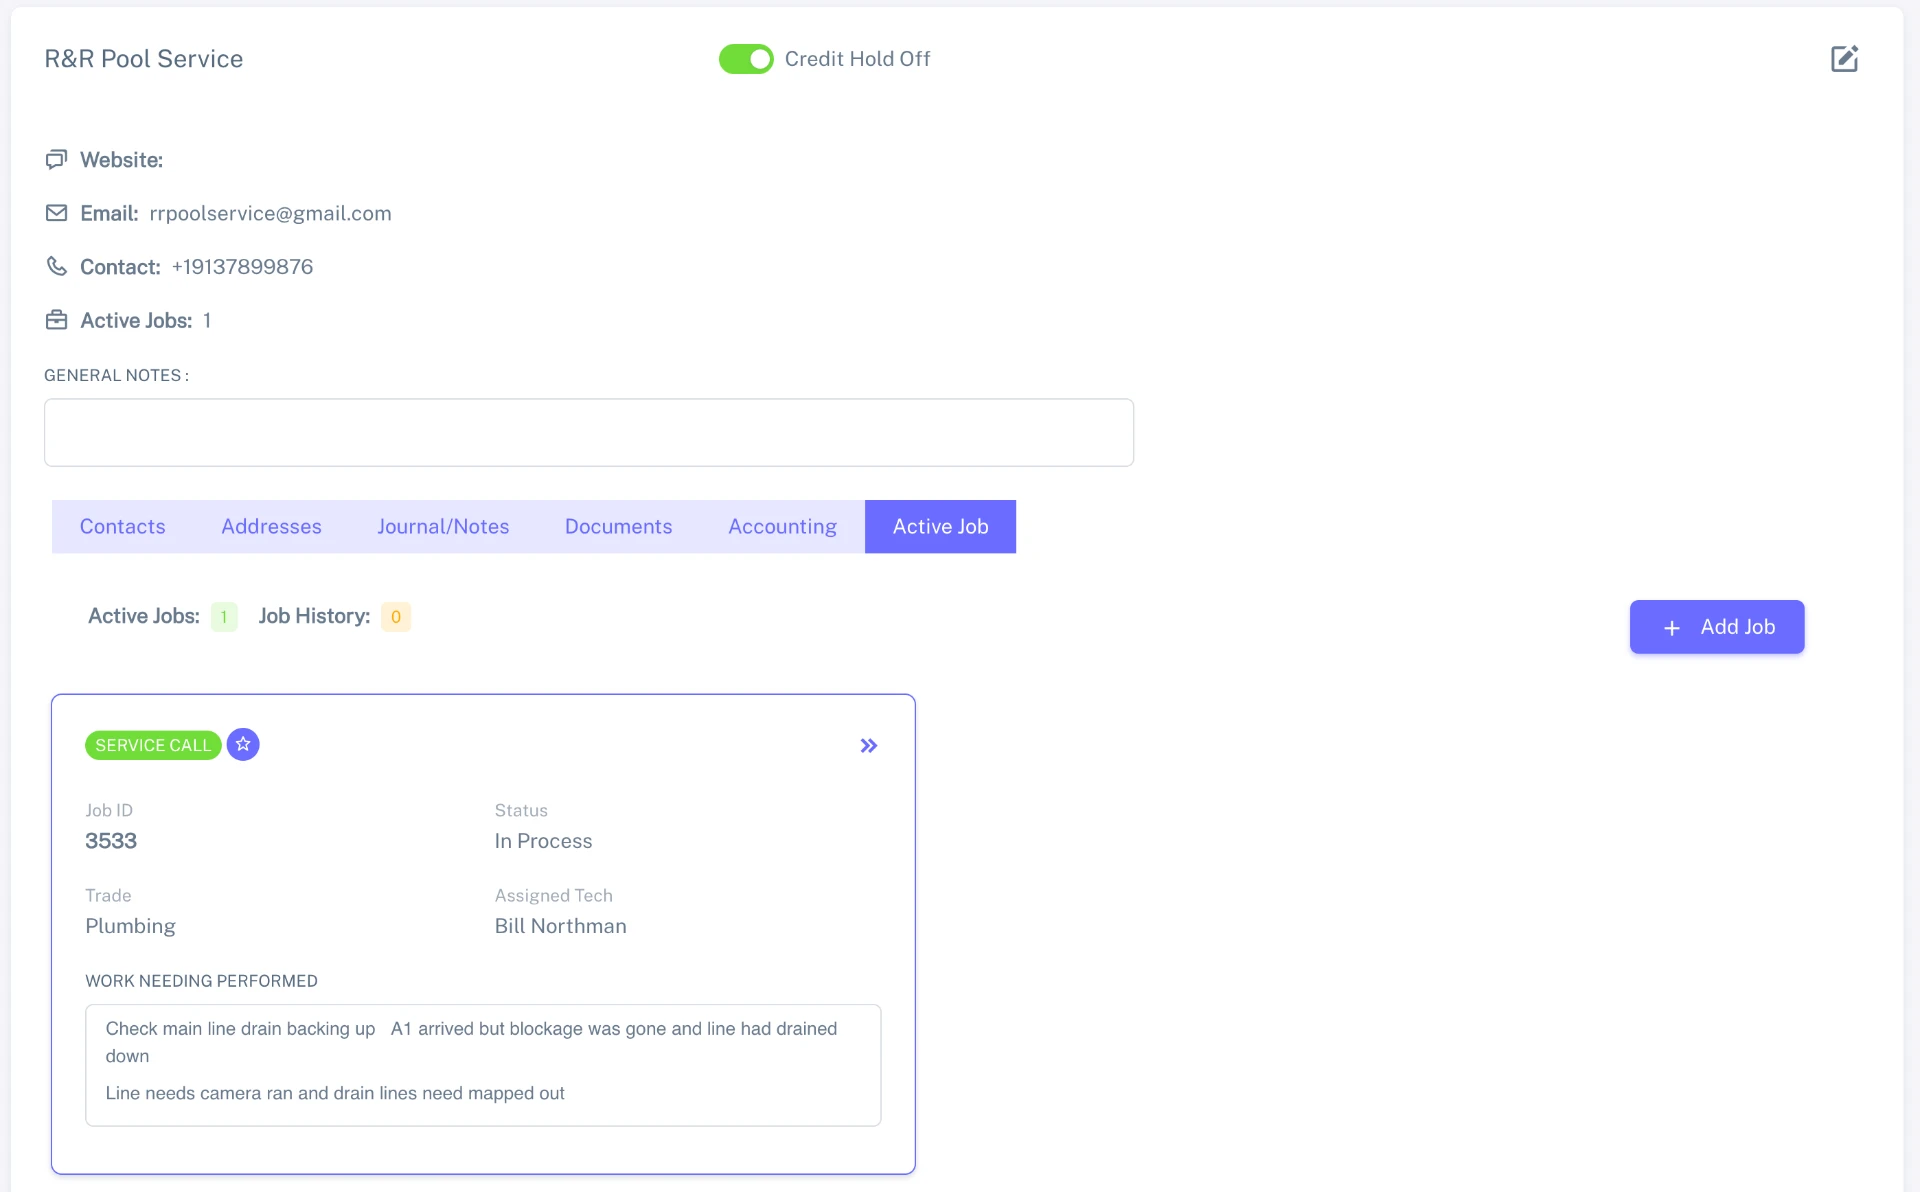The image size is (1920, 1192).
Task: Click the email envelope icon
Action: tap(57, 213)
